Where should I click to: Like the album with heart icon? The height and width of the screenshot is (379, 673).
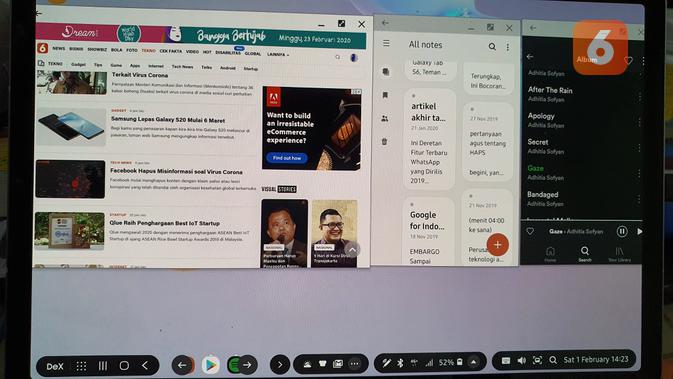628,61
